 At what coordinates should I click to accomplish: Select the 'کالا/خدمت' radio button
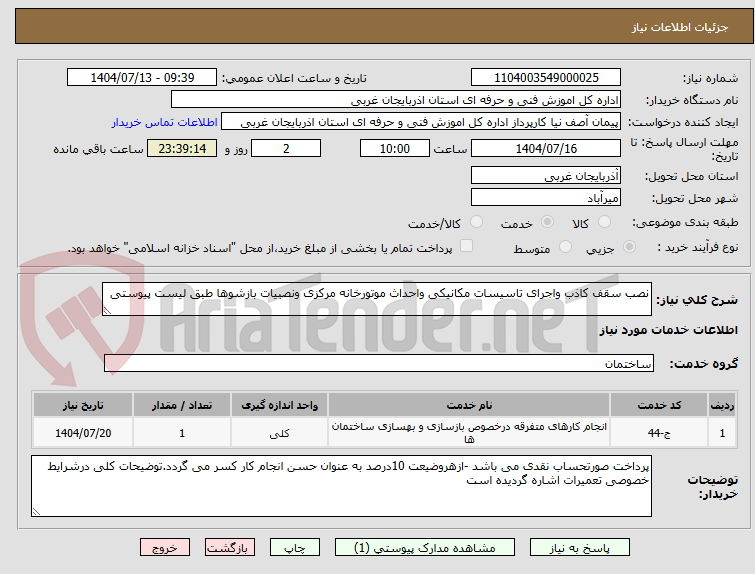[x=476, y=222]
